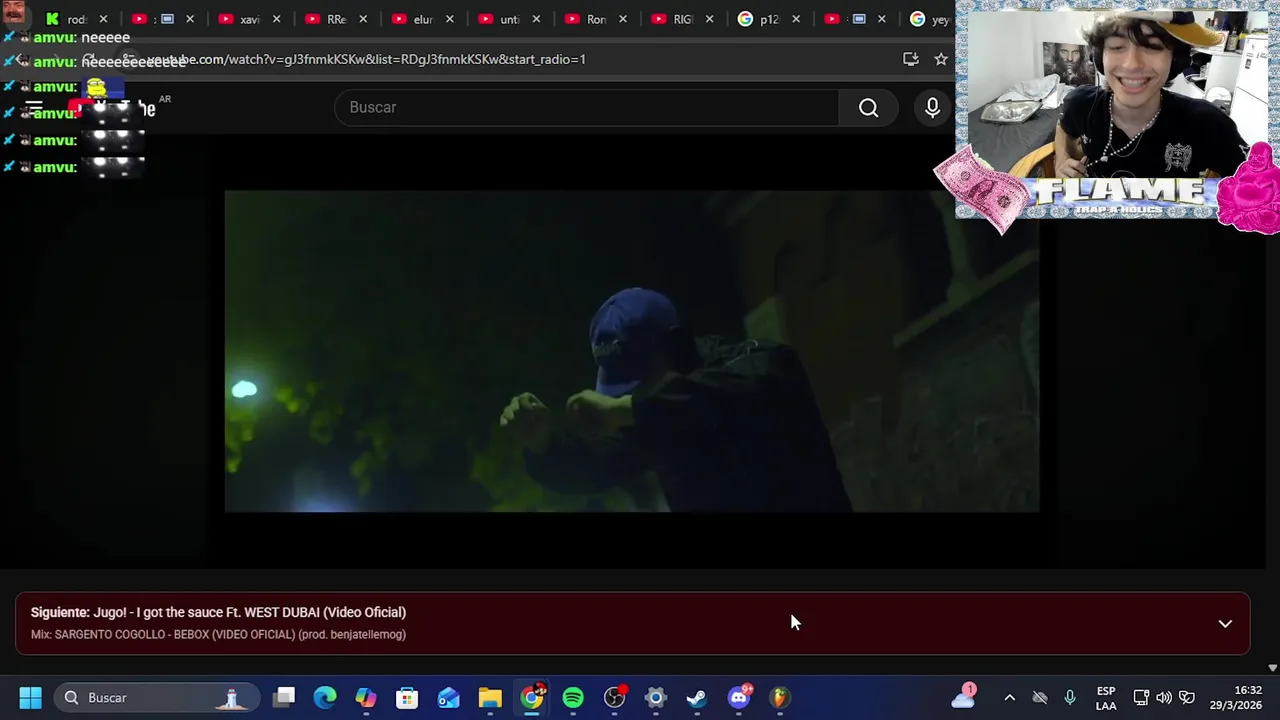Switch to the 'yey' Google tab
This screenshot has height=720, width=1280.
[x=931, y=19]
